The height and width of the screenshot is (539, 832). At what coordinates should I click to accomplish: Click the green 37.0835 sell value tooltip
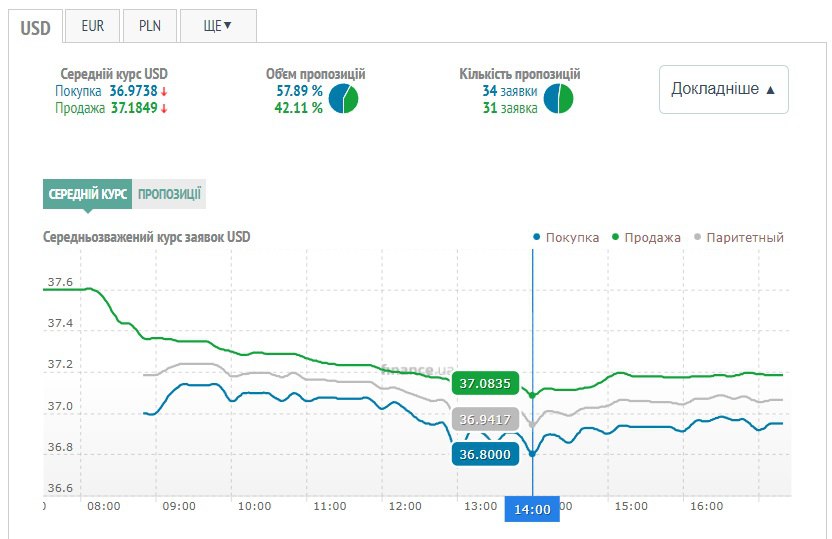[485, 383]
